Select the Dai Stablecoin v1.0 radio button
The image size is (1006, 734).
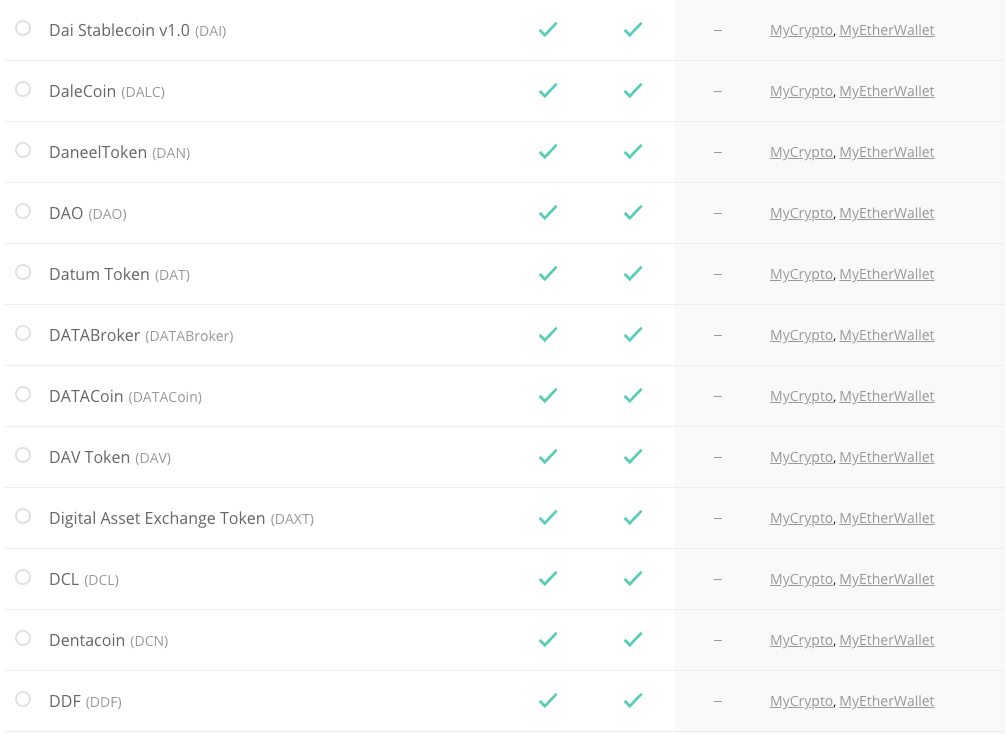pyautogui.click(x=23, y=28)
